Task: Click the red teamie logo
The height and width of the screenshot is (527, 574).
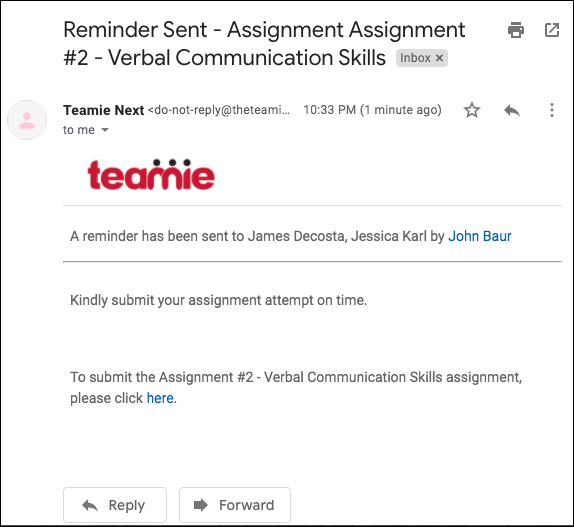Action: click(151, 175)
